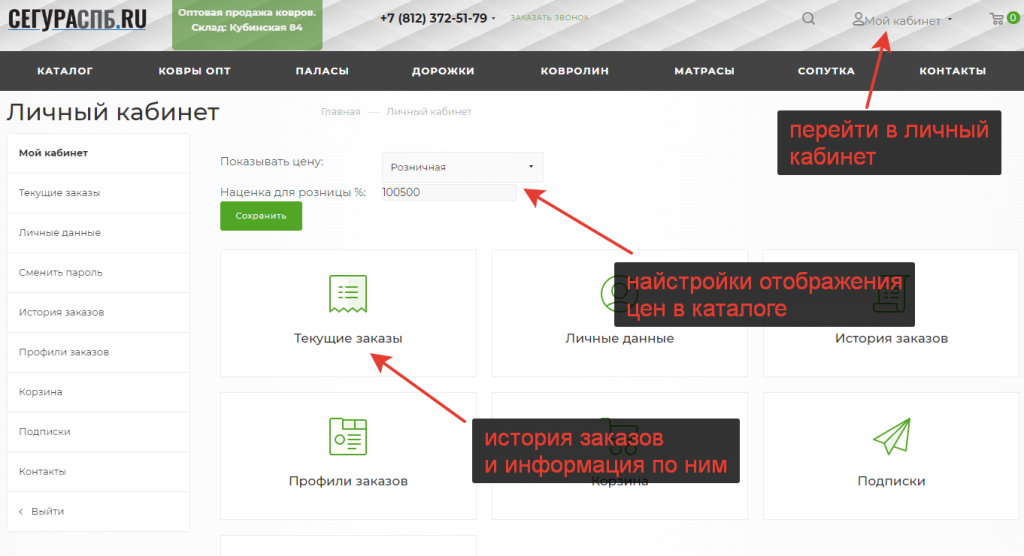The height and width of the screenshot is (556, 1024).
Task: Click the Текущие заказы receipt icon
Action: 348,293
